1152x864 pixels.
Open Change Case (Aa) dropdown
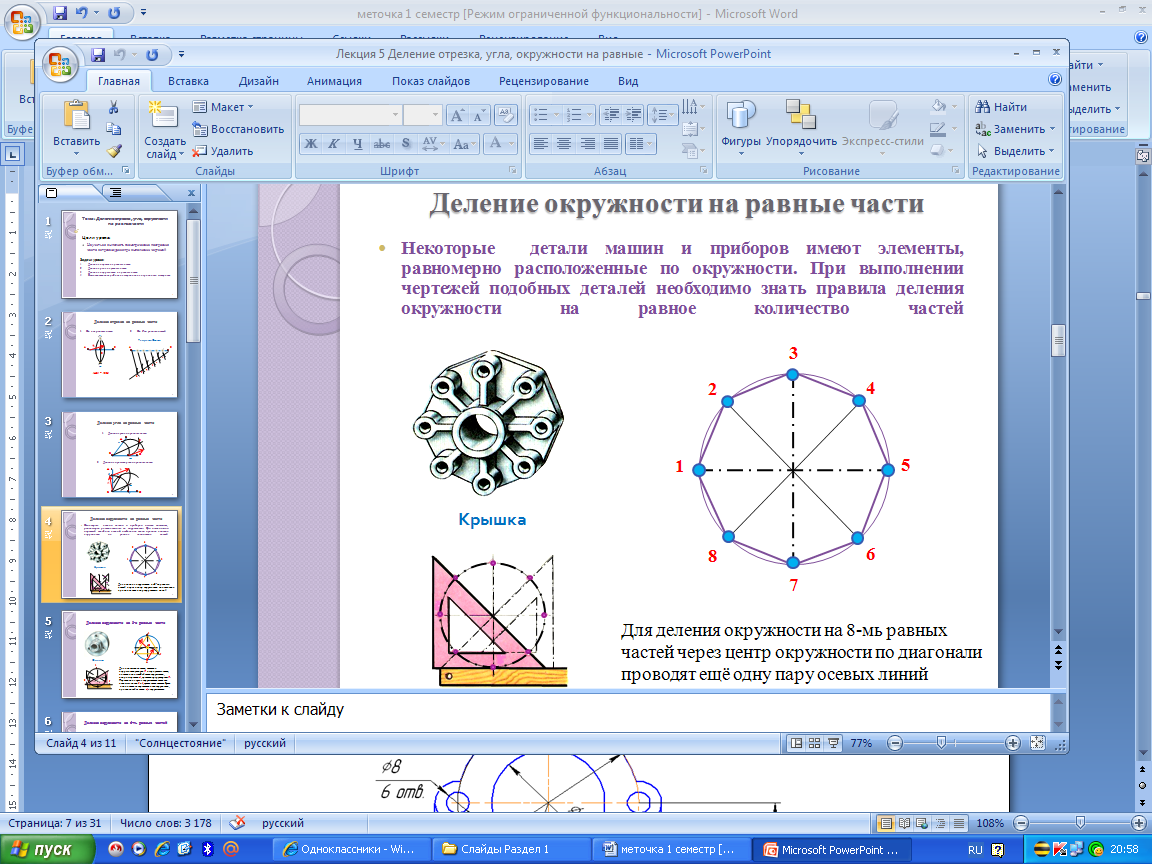[465, 144]
